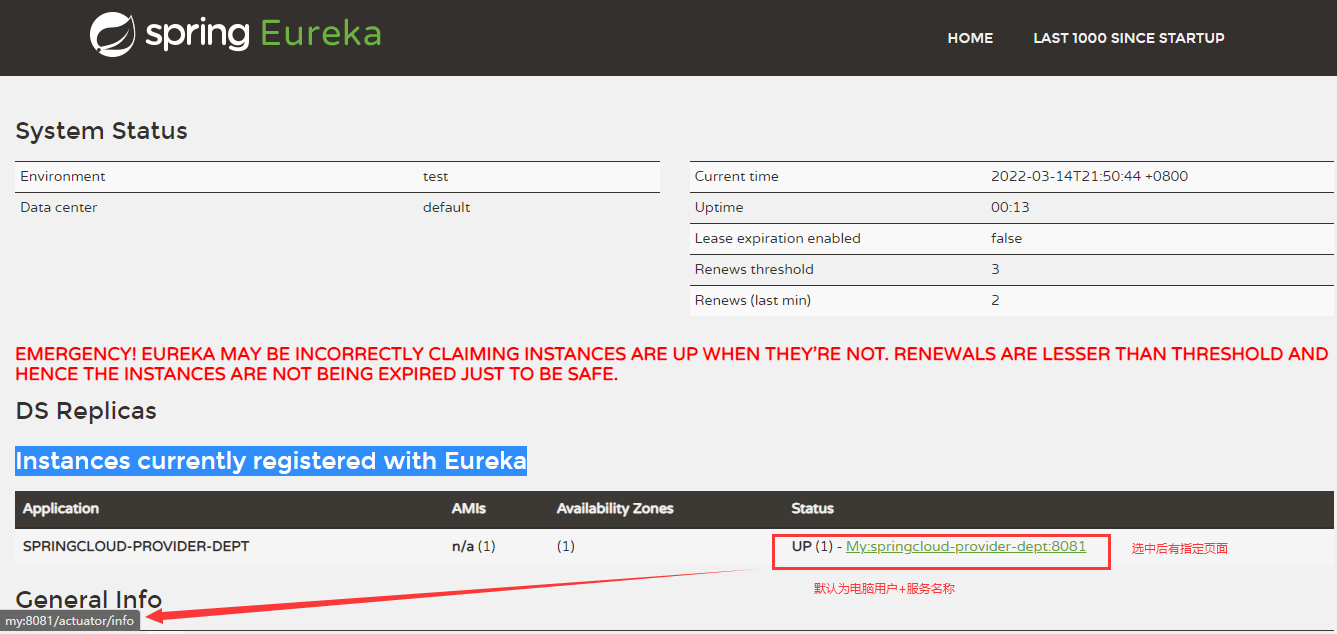Click the DS Replicas heading
This screenshot has height=634, width=1337.
86,411
